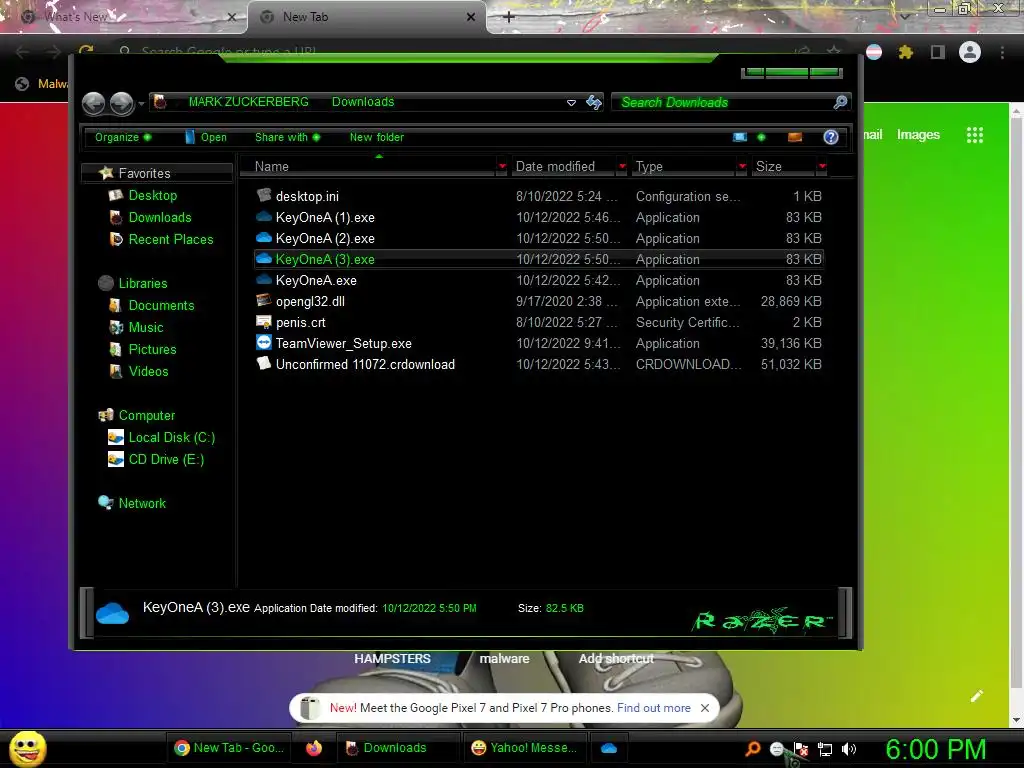The image size is (1024, 768).
Task: Select the opengl32.dll file icon
Action: point(264,300)
